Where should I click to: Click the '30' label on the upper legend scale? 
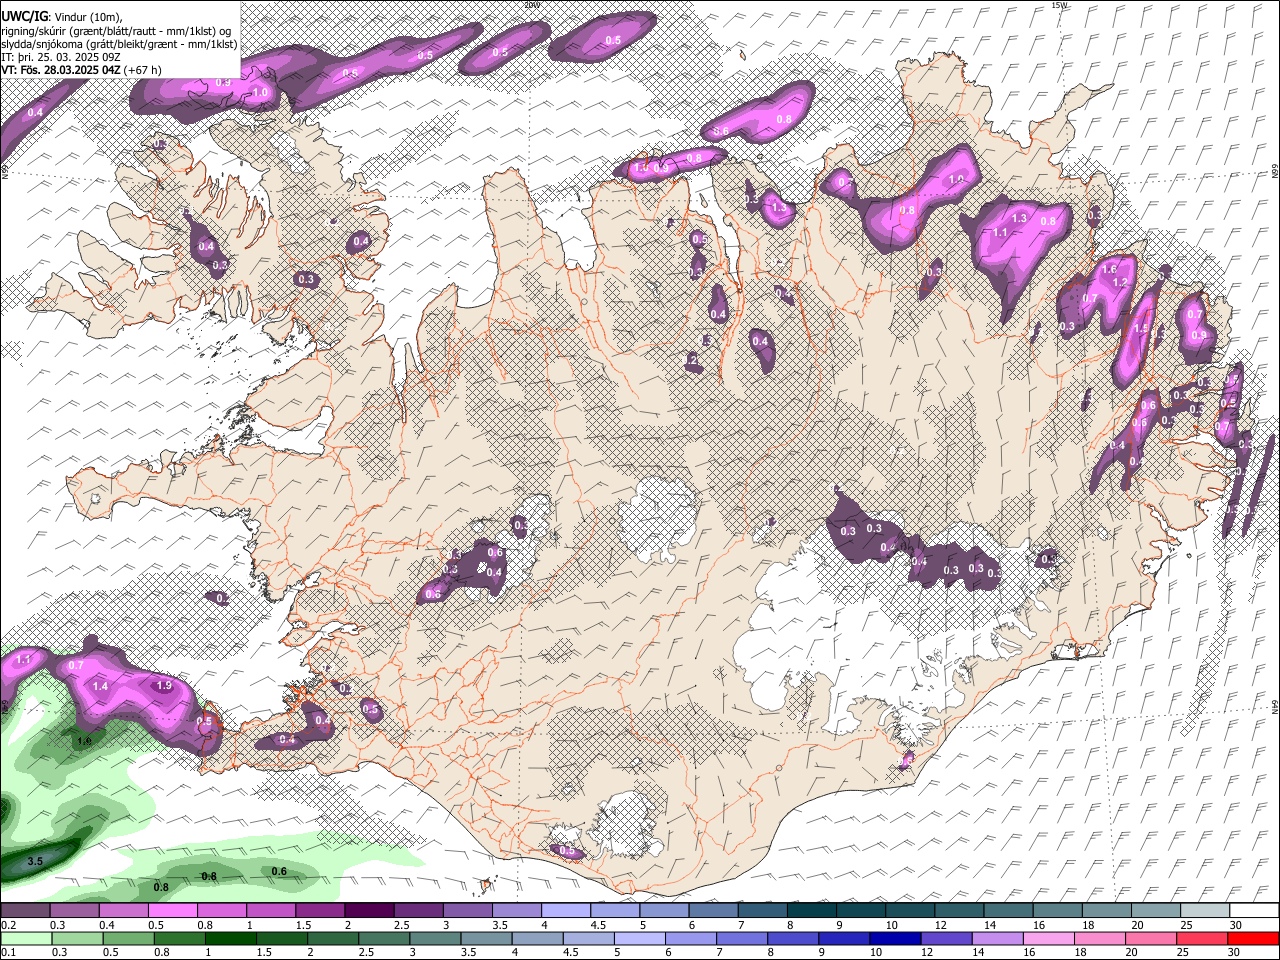(x=1236, y=925)
